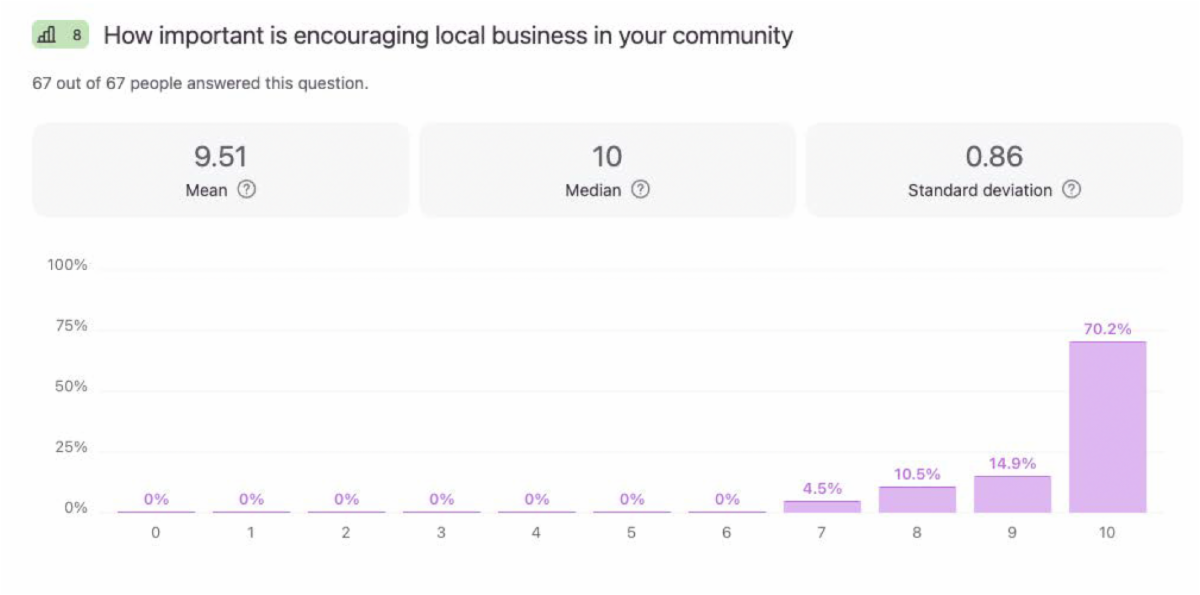The height and width of the screenshot is (595, 1200).
Task: Click the 70.2% bar for rating 10
Action: pyautogui.click(x=1107, y=427)
